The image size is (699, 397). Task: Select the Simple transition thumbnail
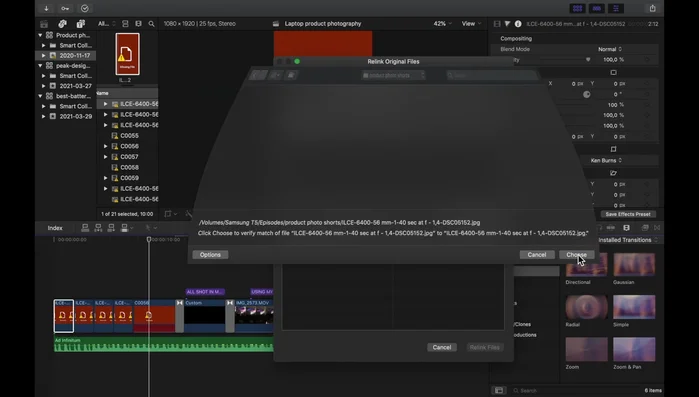point(634,307)
